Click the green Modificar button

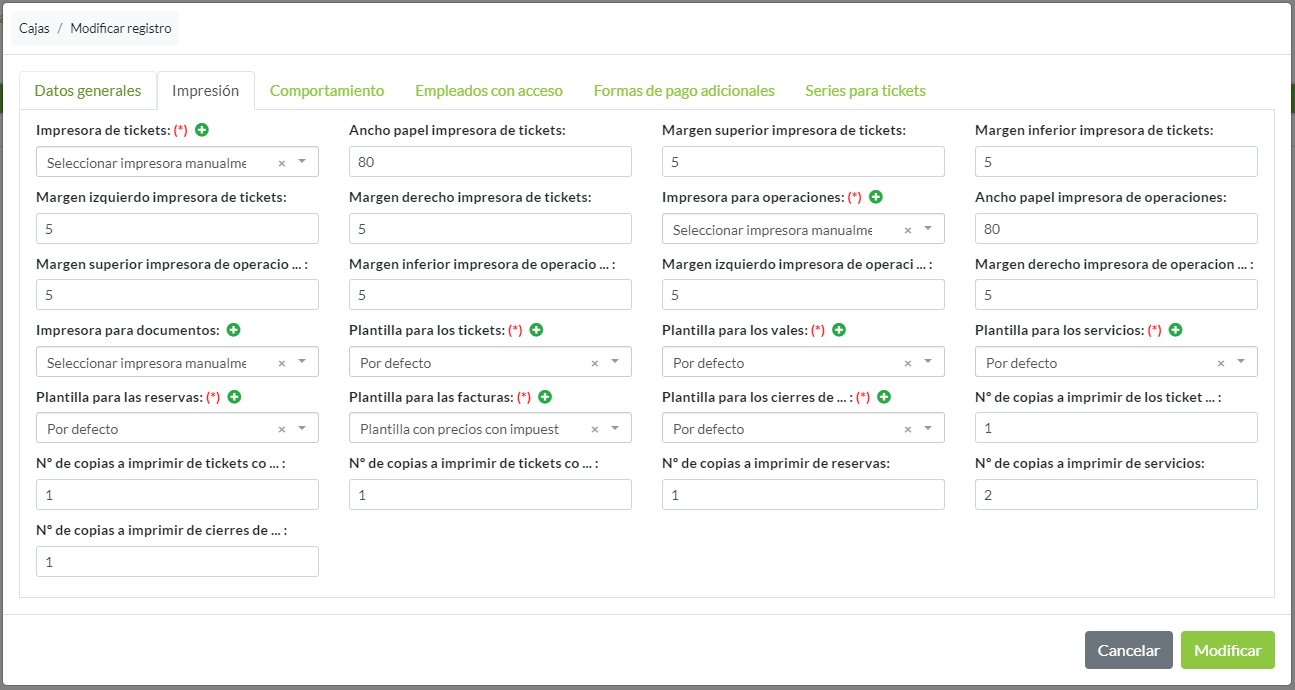tap(1227, 650)
